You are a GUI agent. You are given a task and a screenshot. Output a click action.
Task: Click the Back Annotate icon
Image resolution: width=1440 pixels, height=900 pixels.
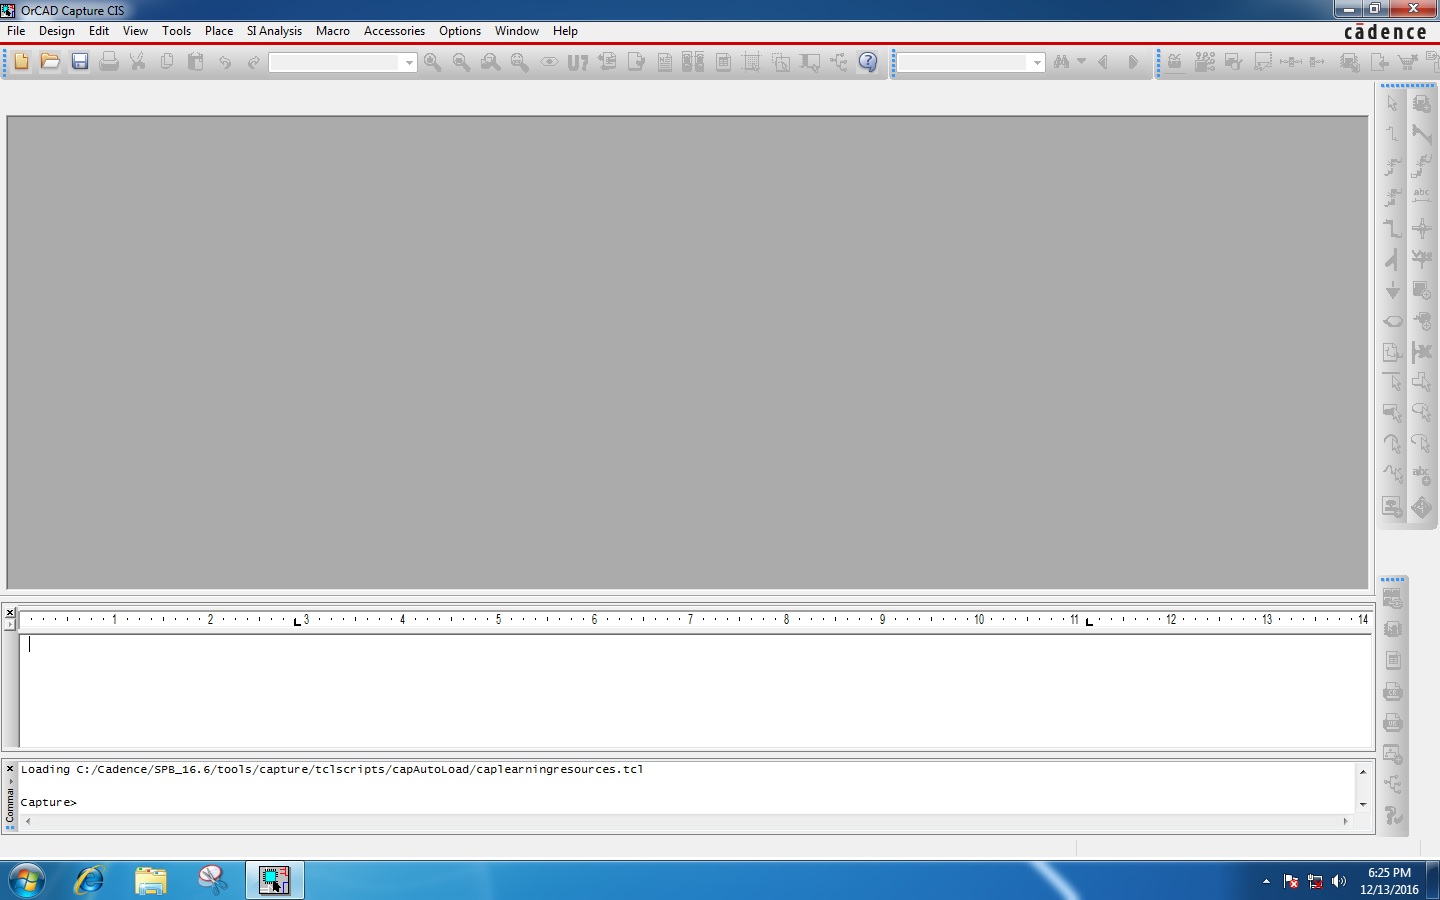(607, 62)
